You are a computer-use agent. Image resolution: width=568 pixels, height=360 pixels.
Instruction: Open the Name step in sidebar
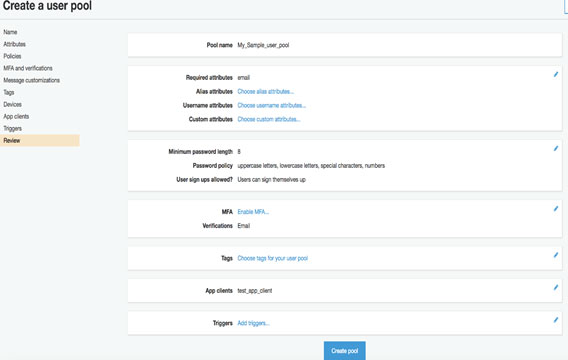coord(10,32)
